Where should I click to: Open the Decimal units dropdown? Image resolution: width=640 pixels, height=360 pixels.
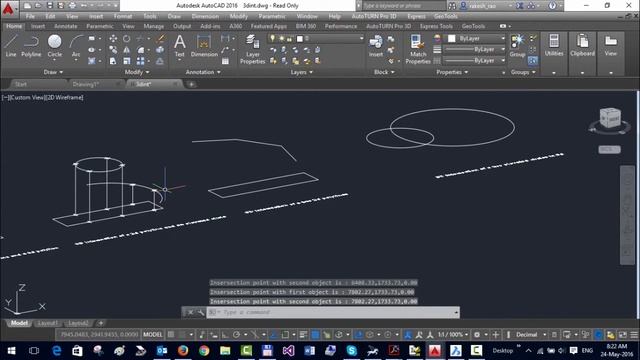coord(531,335)
